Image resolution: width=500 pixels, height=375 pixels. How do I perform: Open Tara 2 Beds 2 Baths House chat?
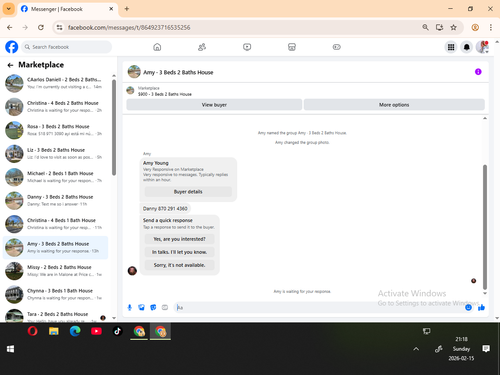click(55, 315)
